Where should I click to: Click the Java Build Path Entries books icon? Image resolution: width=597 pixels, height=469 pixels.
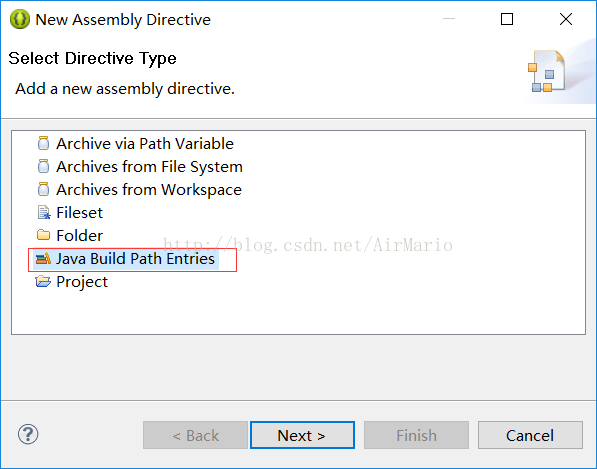[x=43, y=258]
